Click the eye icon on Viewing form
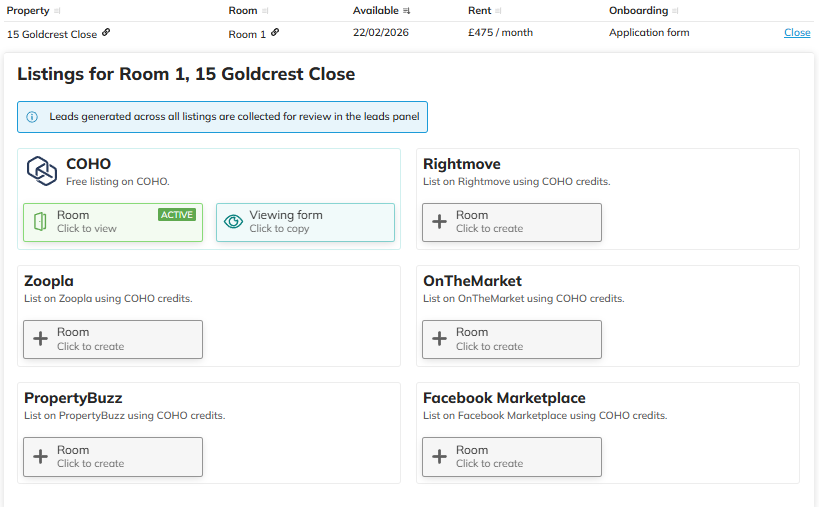 click(x=233, y=222)
